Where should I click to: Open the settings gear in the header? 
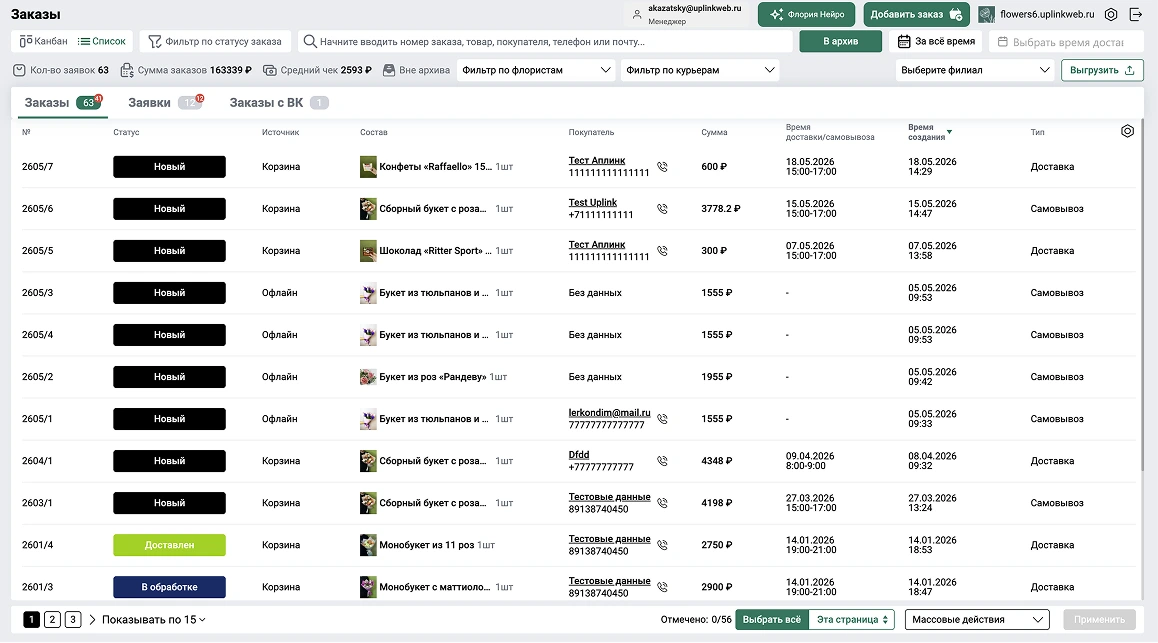tap(1111, 14)
